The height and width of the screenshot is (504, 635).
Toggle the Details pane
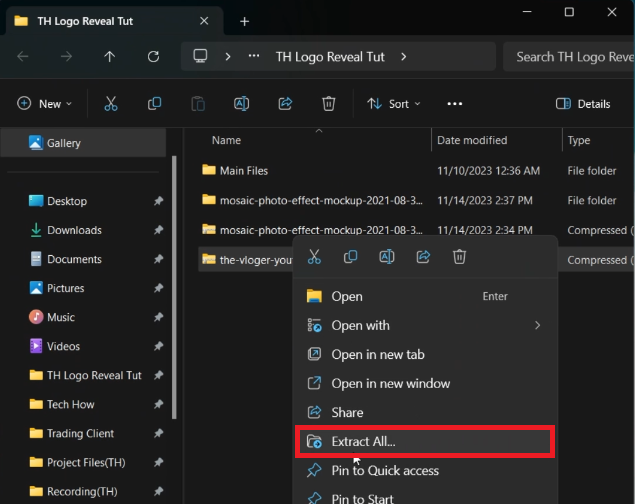tap(583, 104)
